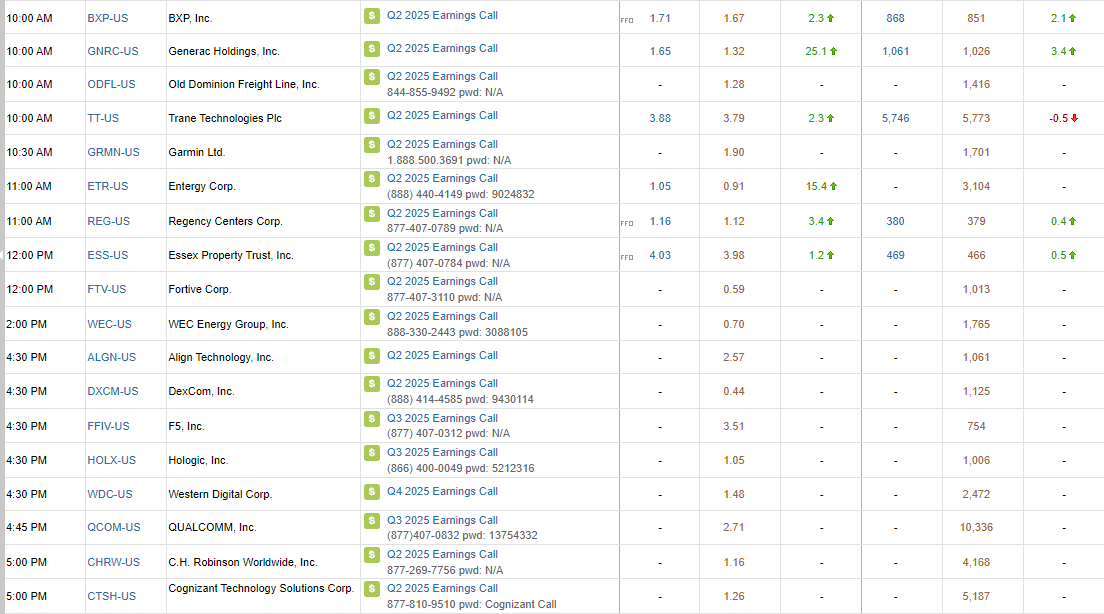
Task: Click the green dollar icon for Entergy Corp.
Action: point(372,179)
